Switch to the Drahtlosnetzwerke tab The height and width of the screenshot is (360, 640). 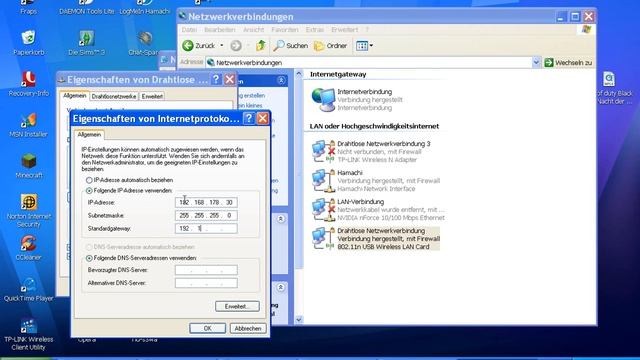coord(114,96)
